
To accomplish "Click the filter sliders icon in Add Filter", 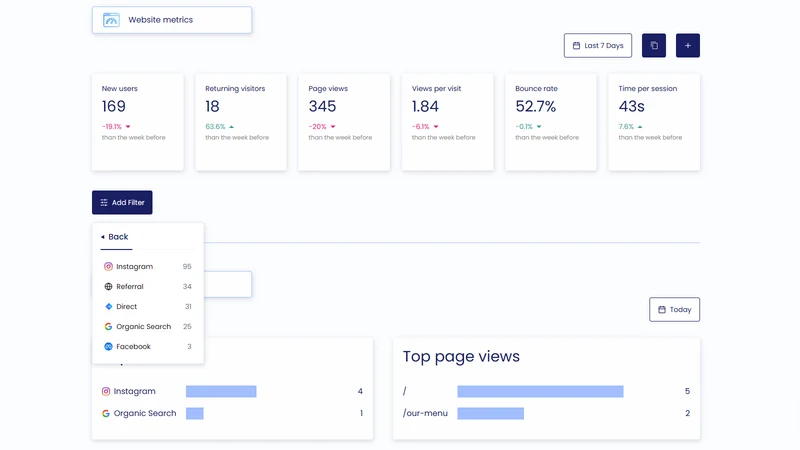I will coord(104,203).
